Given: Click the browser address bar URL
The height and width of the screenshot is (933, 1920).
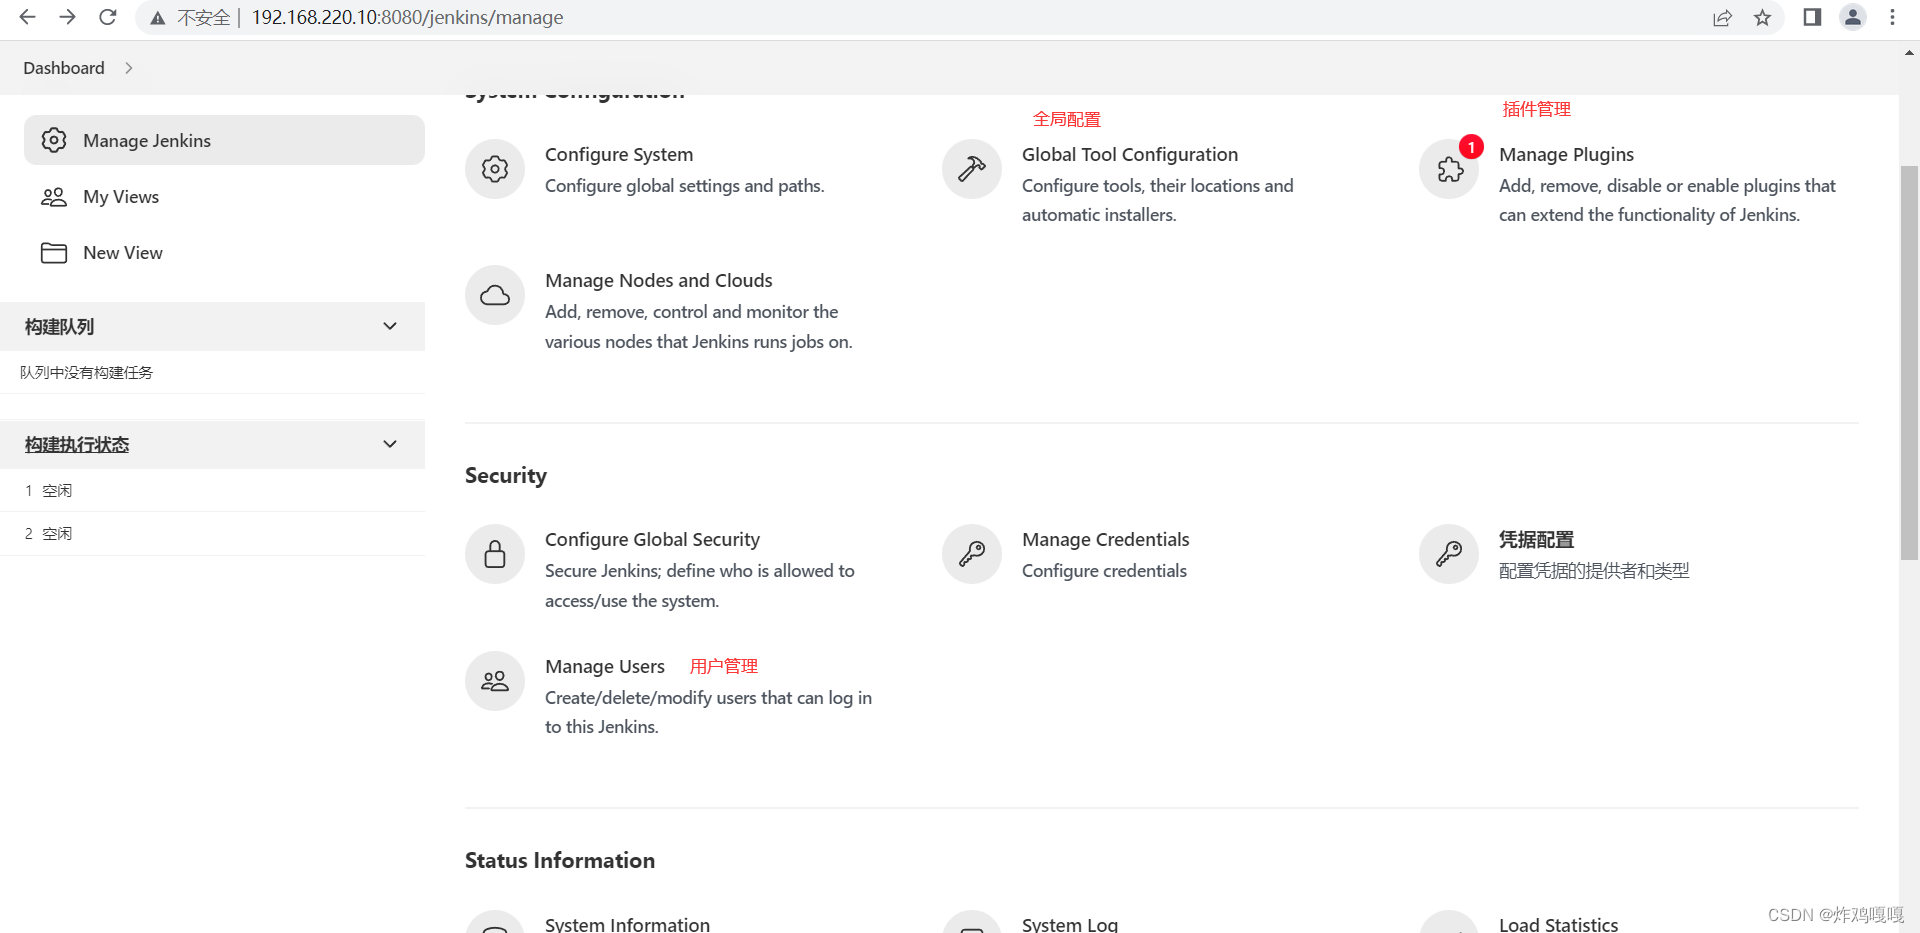Looking at the screenshot, I should point(407,17).
